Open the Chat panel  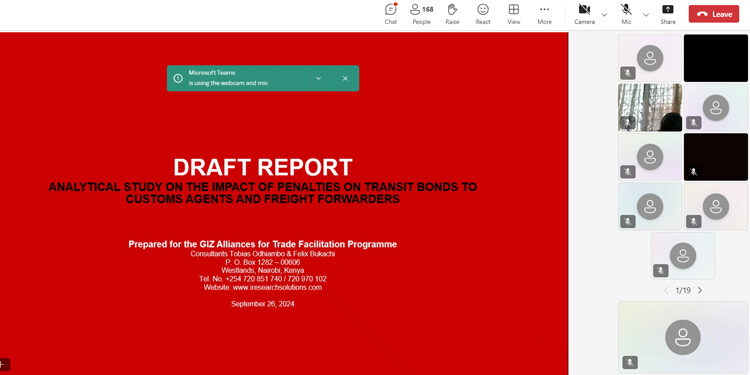[391, 14]
